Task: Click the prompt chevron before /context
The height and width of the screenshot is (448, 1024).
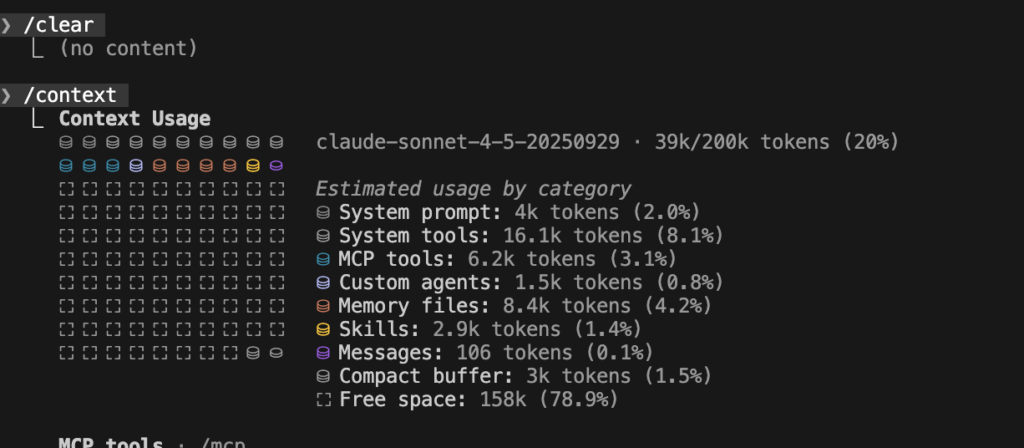Action: coord(7,96)
